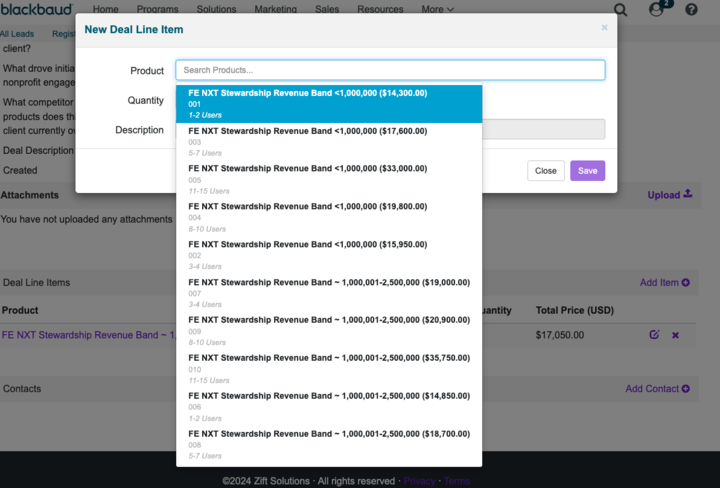The image size is (720, 488).
Task: Click the Deal Line Items section heading
Action: 36,282
